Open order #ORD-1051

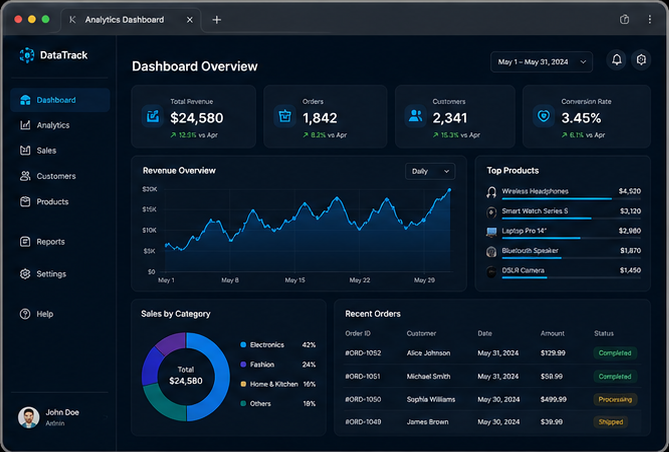[x=363, y=376]
